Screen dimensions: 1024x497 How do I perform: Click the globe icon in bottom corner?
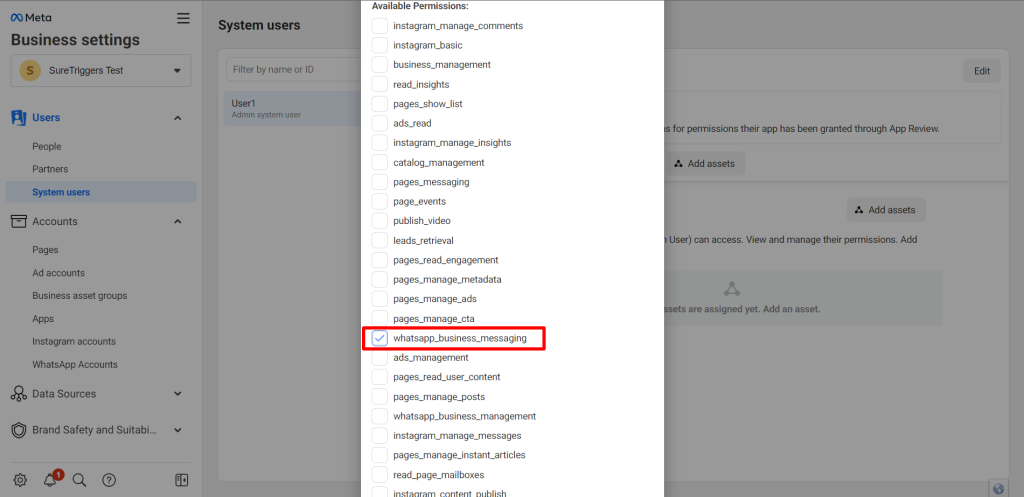click(x=997, y=488)
